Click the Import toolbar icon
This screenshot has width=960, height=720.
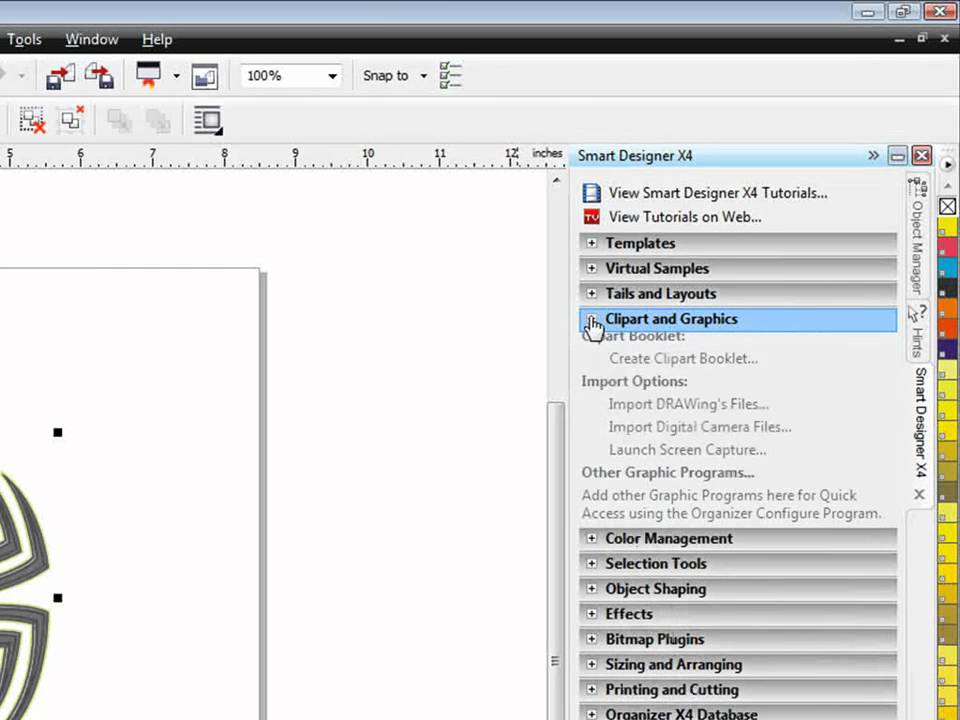[x=61, y=76]
